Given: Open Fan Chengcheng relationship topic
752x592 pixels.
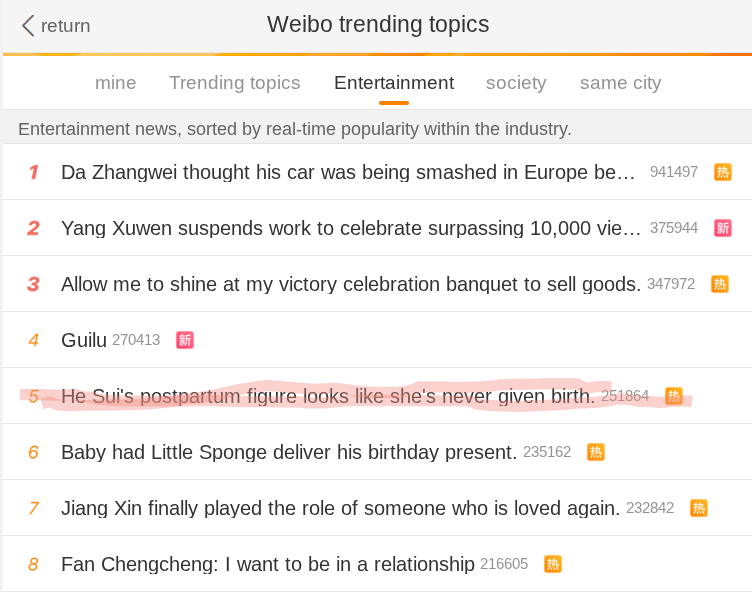Looking at the screenshot, I should click(267, 564).
